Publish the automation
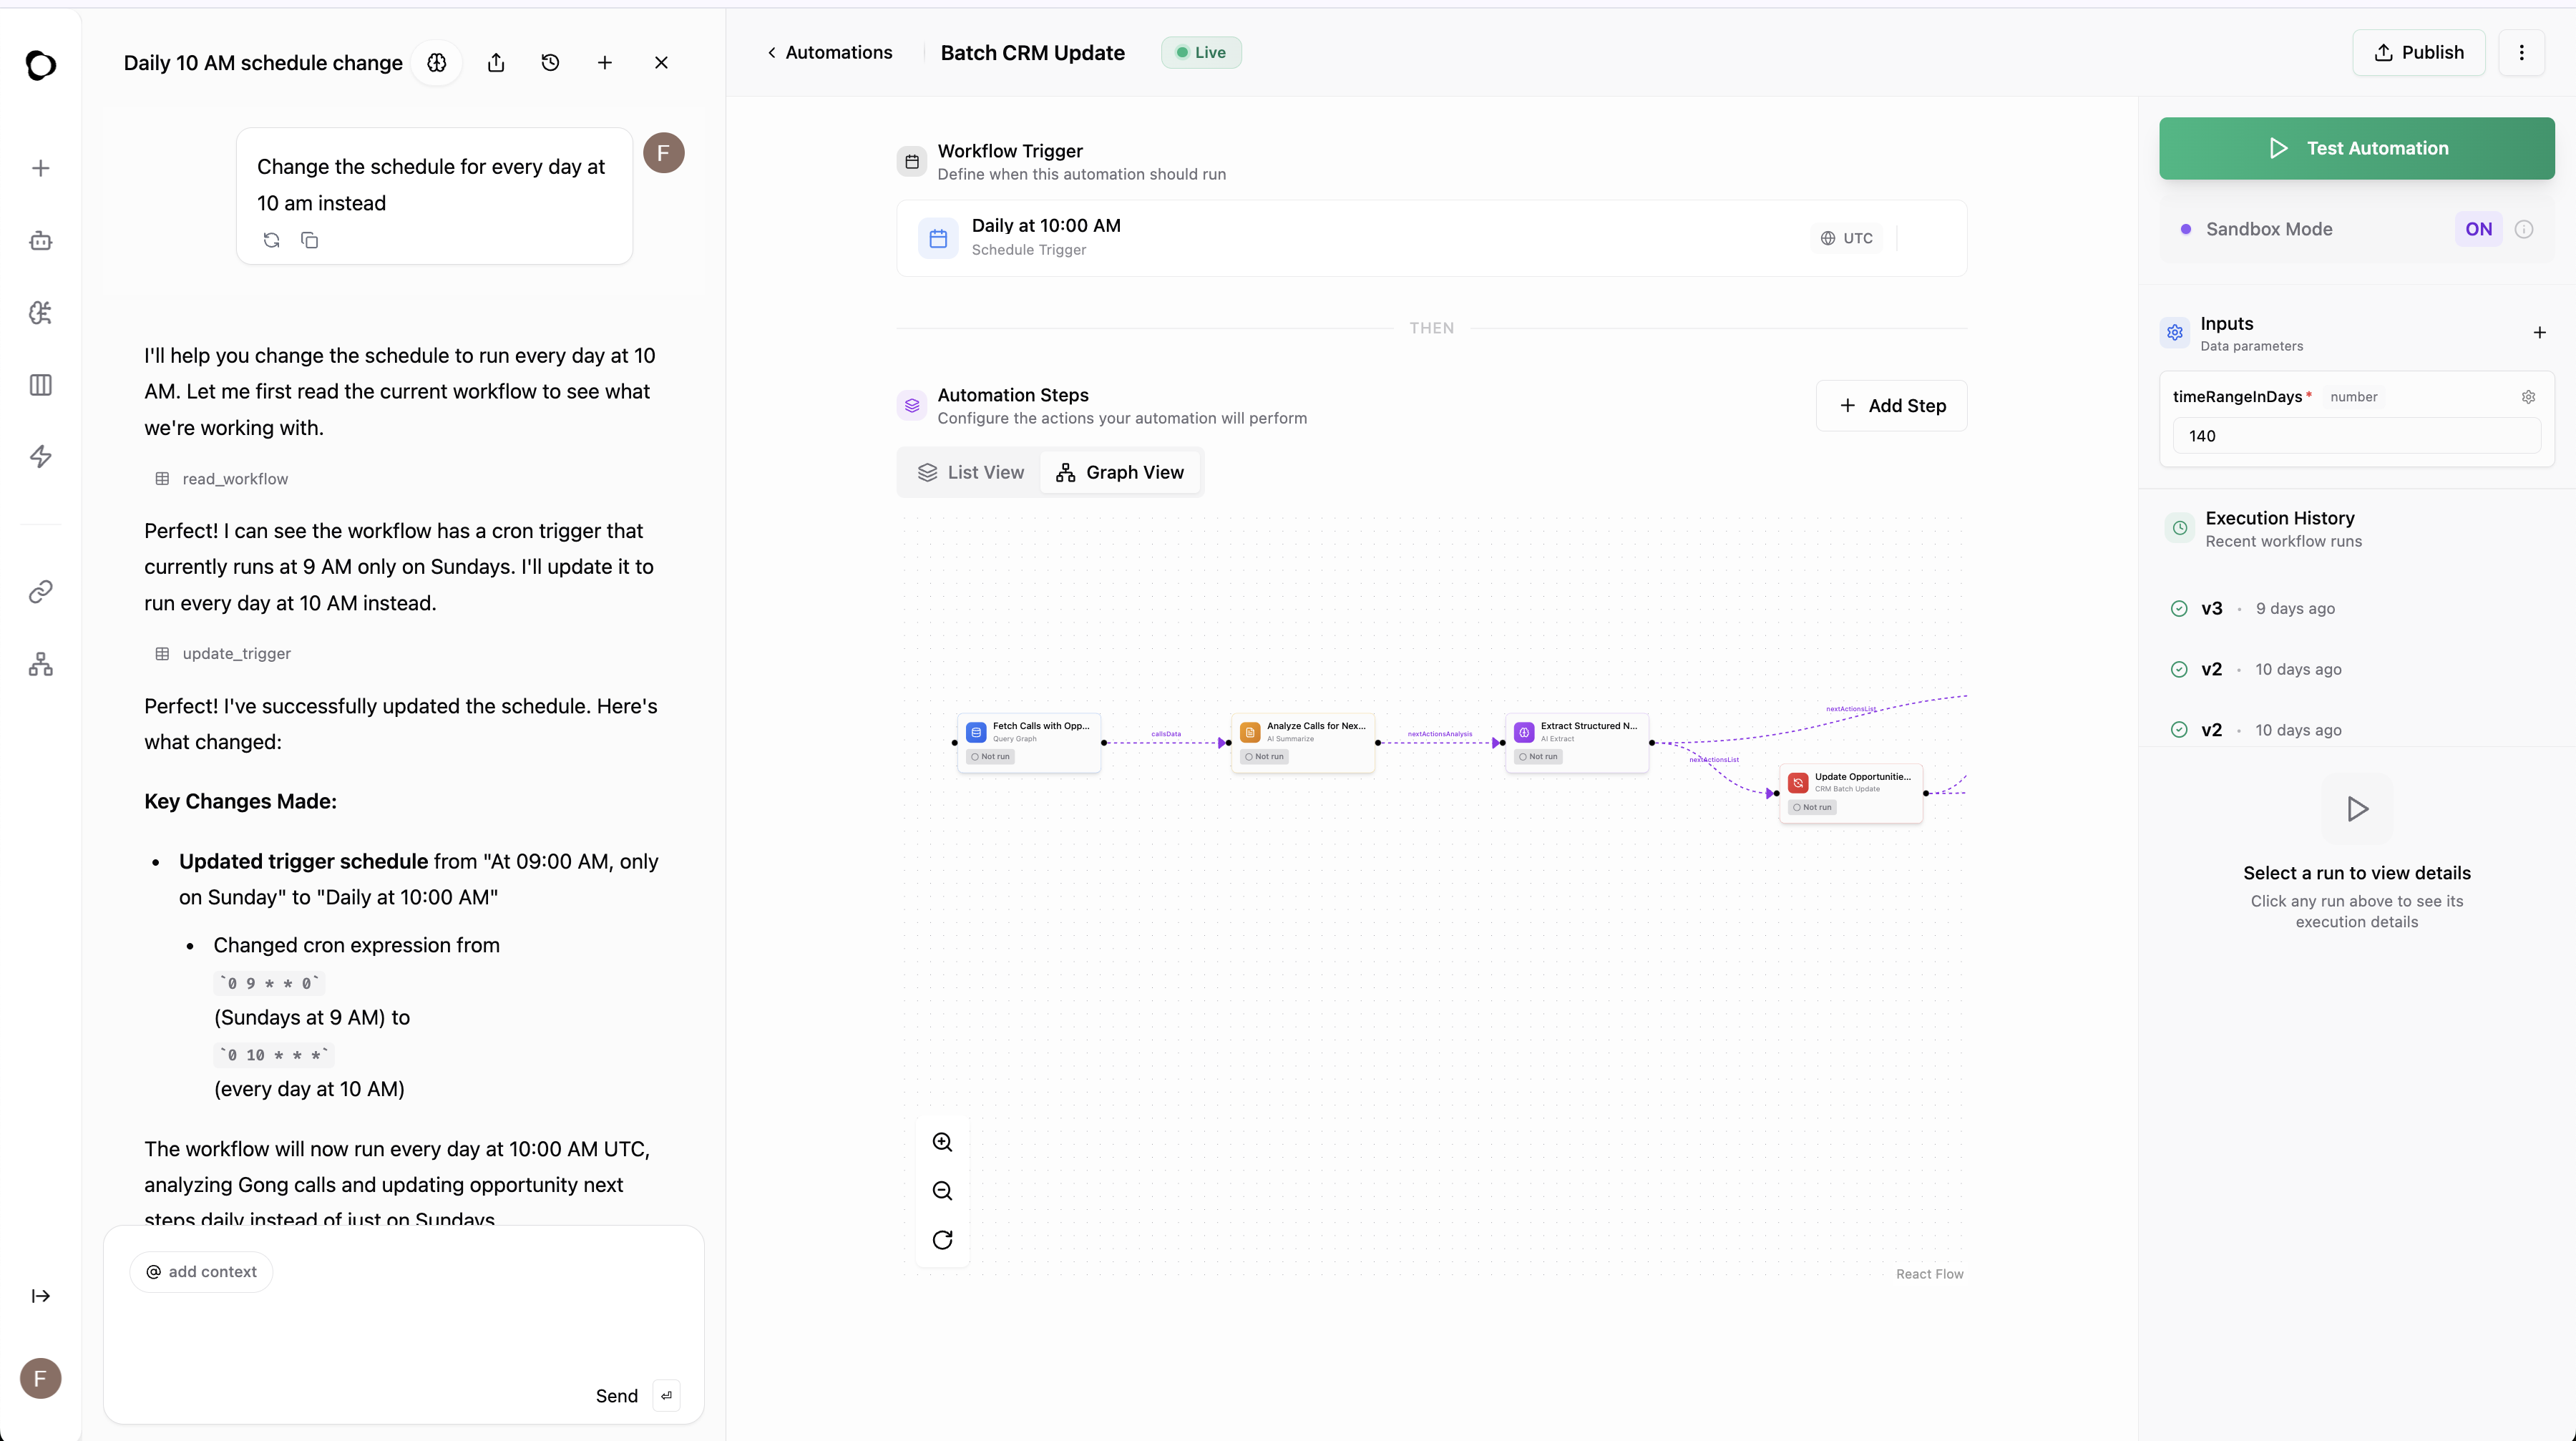The image size is (2576, 1441). 2418,52
